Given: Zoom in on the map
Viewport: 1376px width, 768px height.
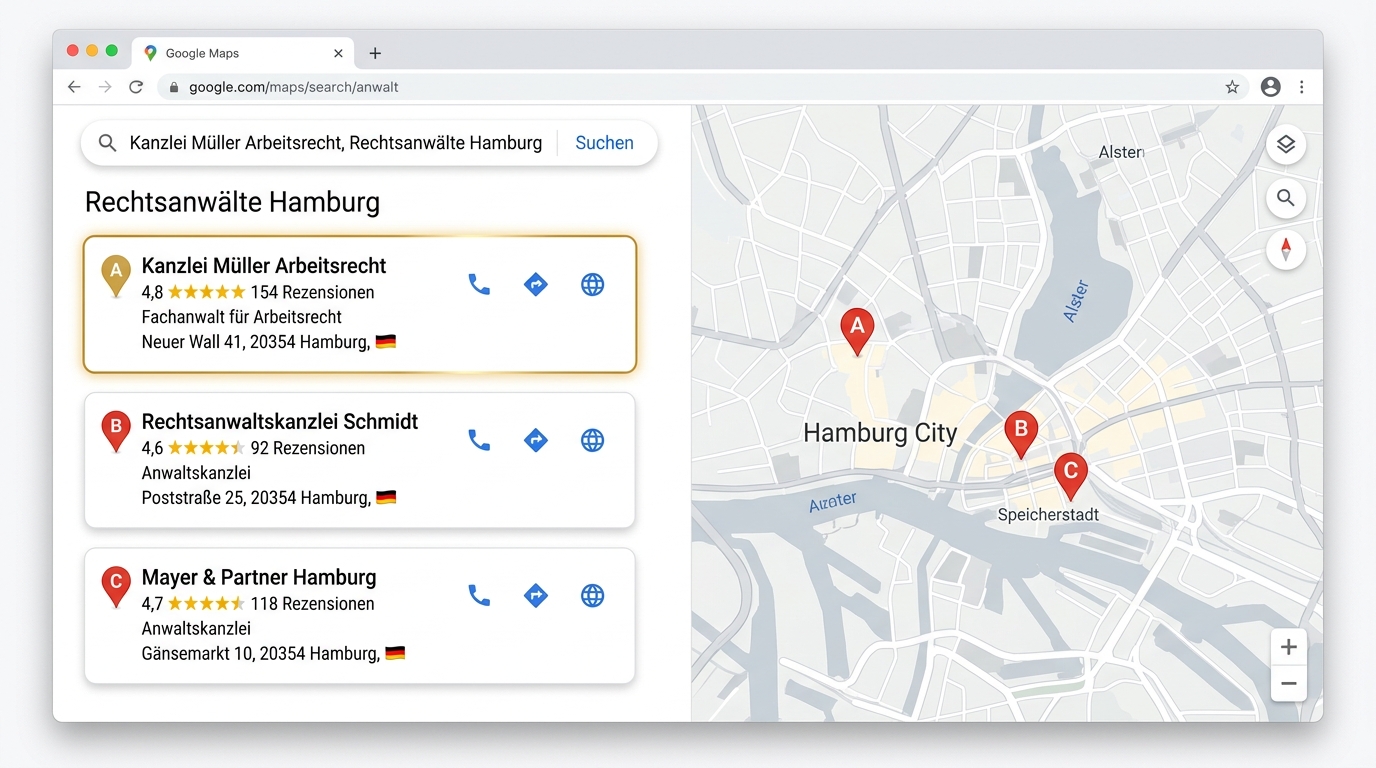Looking at the screenshot, I should (1288, 646).
